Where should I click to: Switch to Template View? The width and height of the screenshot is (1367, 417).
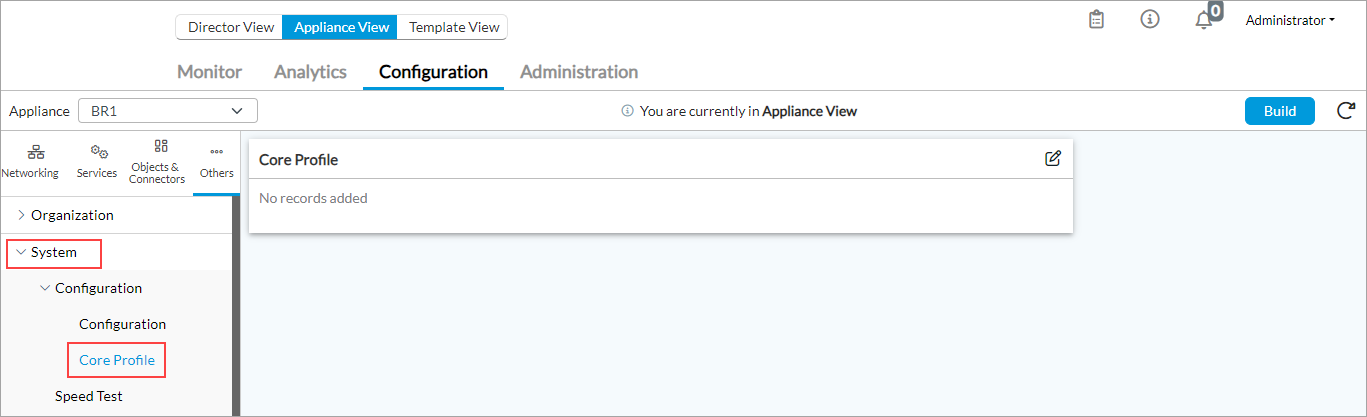pyautogui.click(x=453, y=27)
